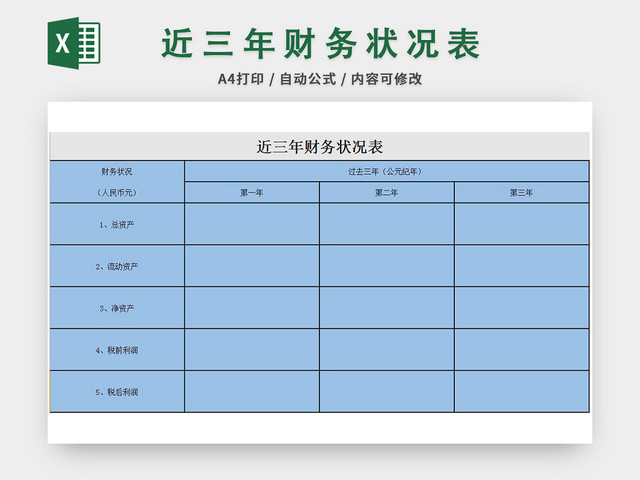Click the 总资产 cell under 第二年
The width and height of the screenshot is (640, 480).
pyautogui.click(x=387, y=224)
